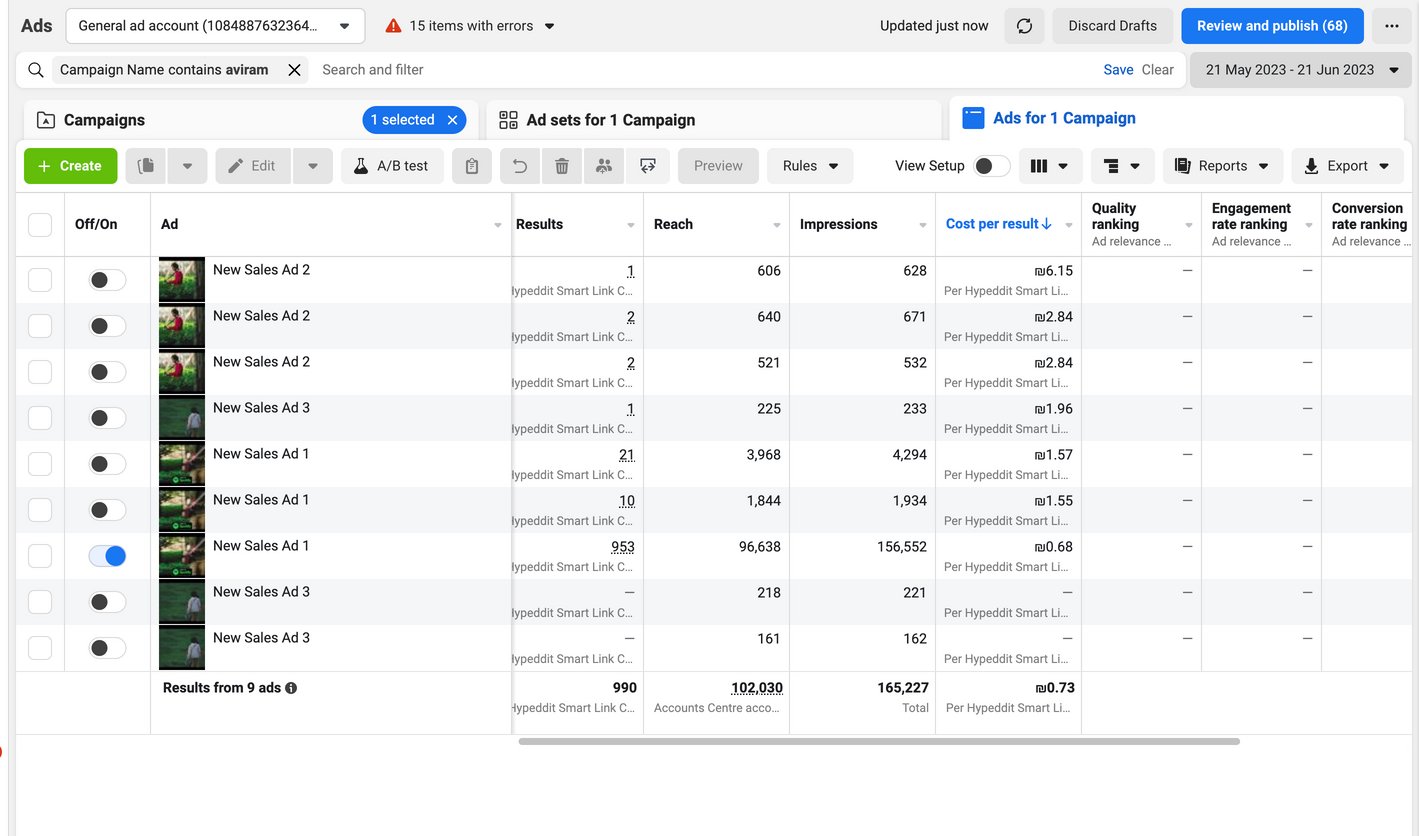Open the Ad column header menu arrow

(498, 226)
